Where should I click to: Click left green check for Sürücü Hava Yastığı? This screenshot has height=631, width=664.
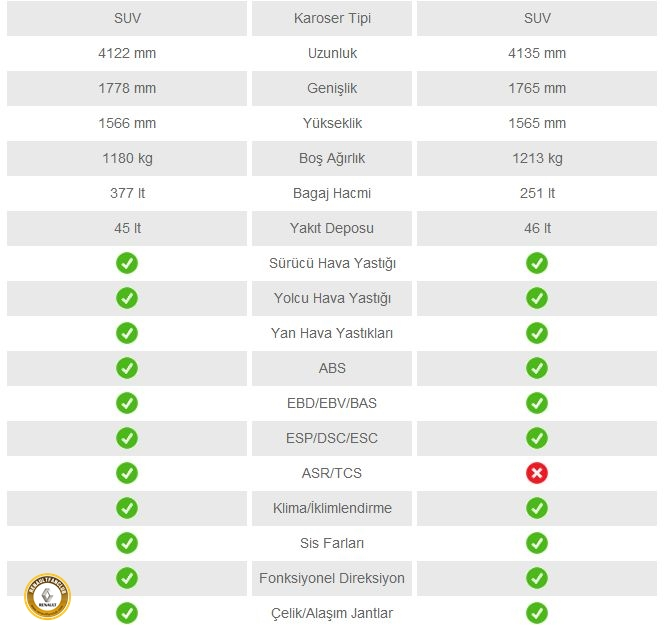[127, 263]
